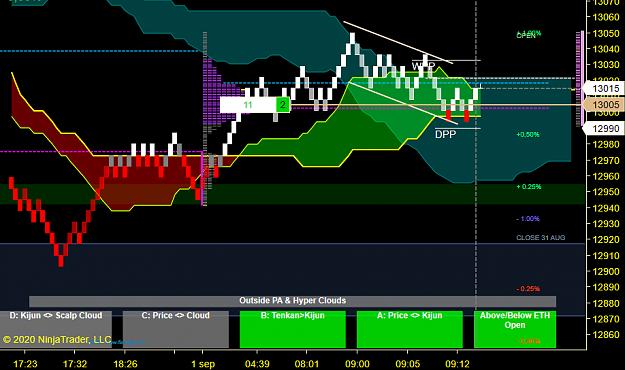Click the '+0,50%' level label
Viewport: 625px width, 370px height.
pyautogui.click(x=528, y=135)
